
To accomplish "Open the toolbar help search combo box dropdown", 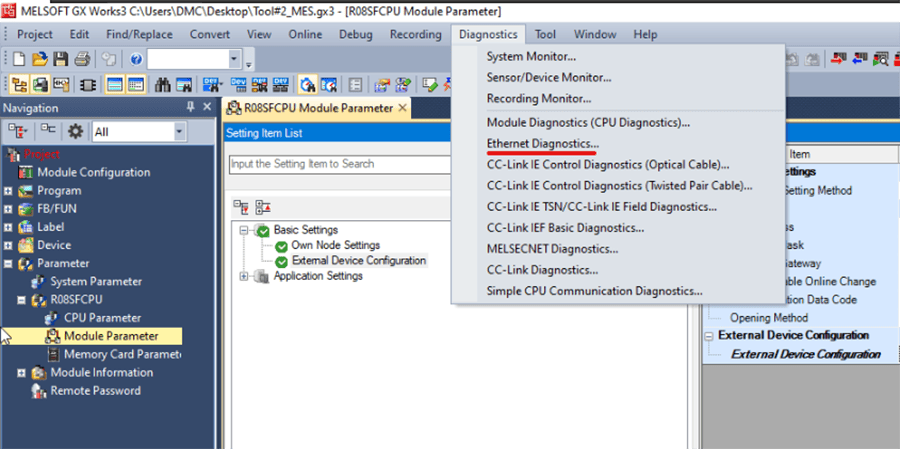I will pyautogui.click(x=234, y=59).
